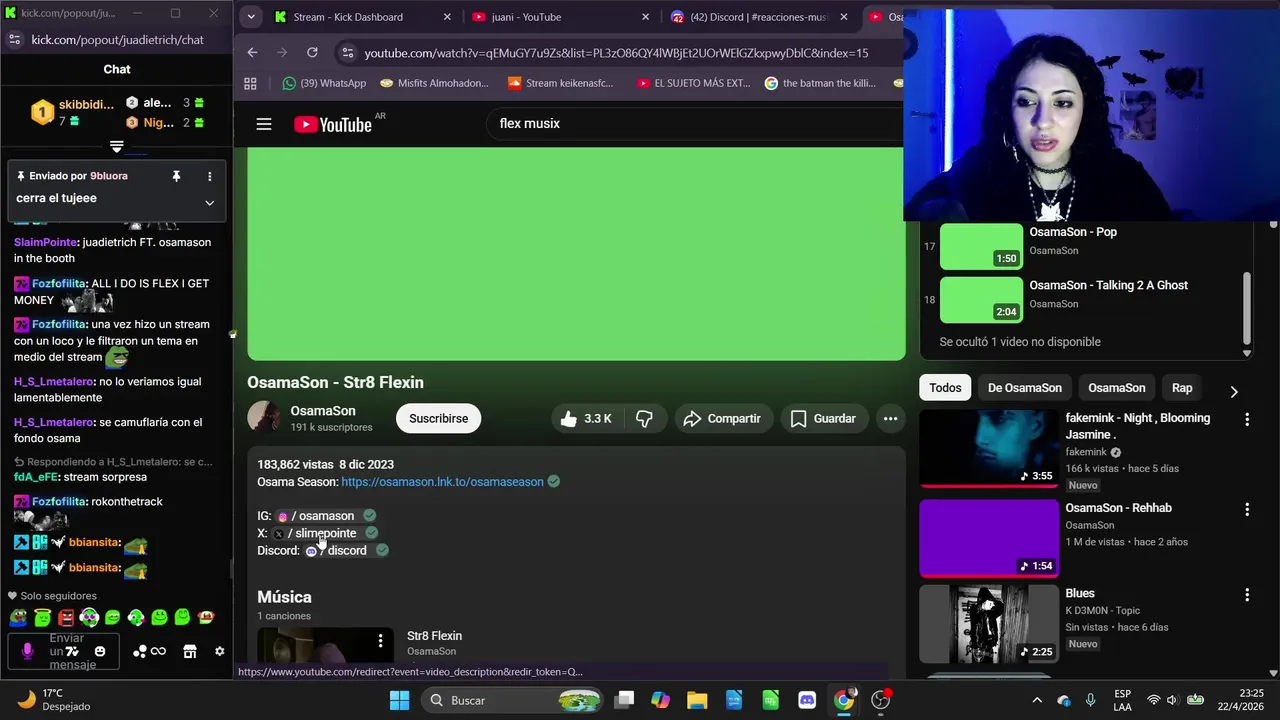This screenshot has height=720, width=1280.
Task: Go back in Chrome browser
Action: tap(252, 52)
